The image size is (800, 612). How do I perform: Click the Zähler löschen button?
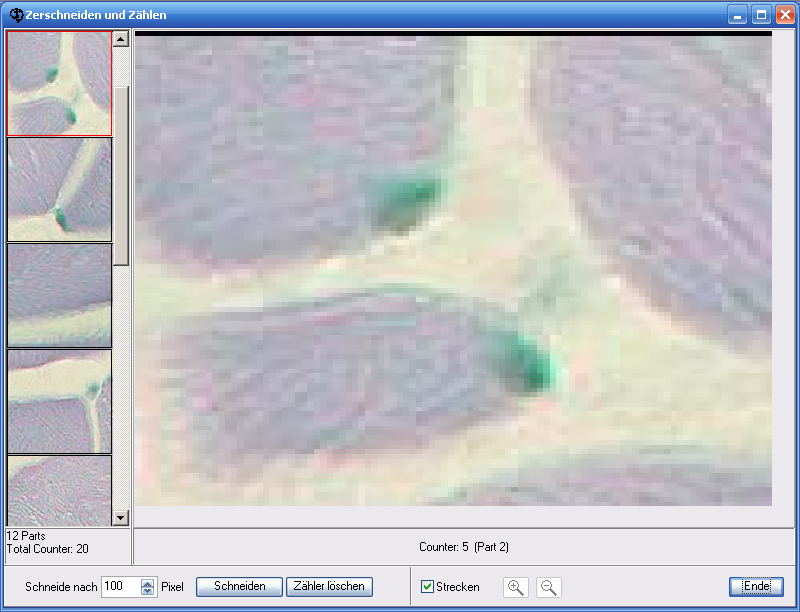point(329,586)
